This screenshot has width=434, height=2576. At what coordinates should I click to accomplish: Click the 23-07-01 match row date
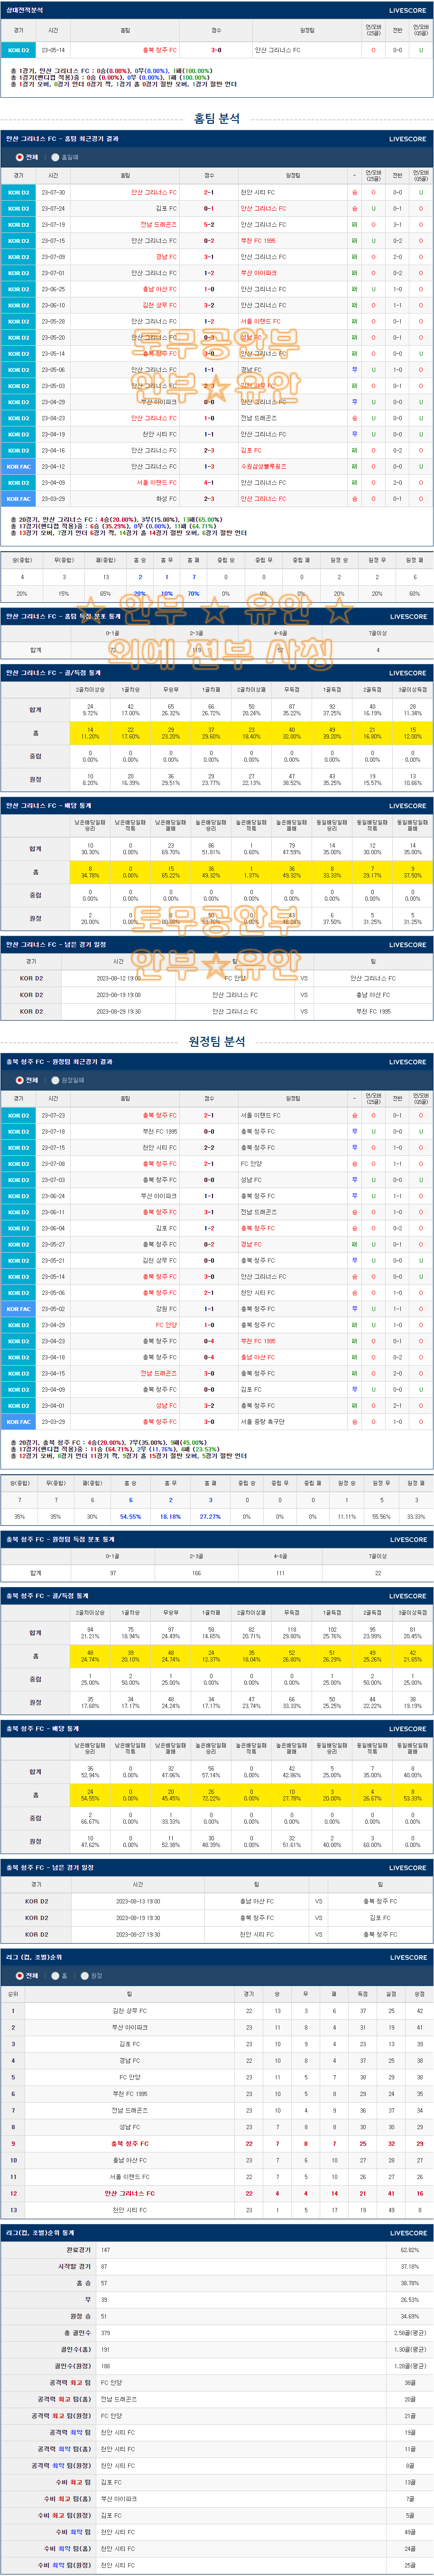(53, 273)
